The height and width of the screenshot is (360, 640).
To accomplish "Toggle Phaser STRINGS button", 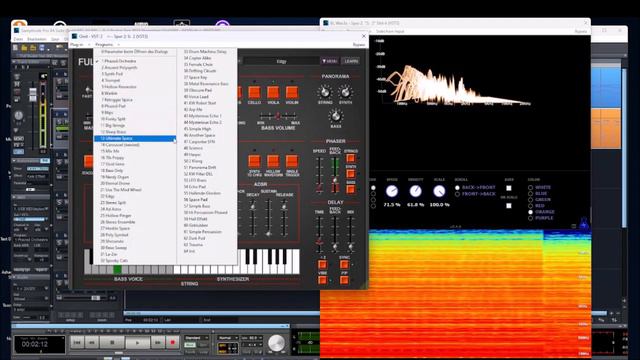I will (x=351, y=158).
